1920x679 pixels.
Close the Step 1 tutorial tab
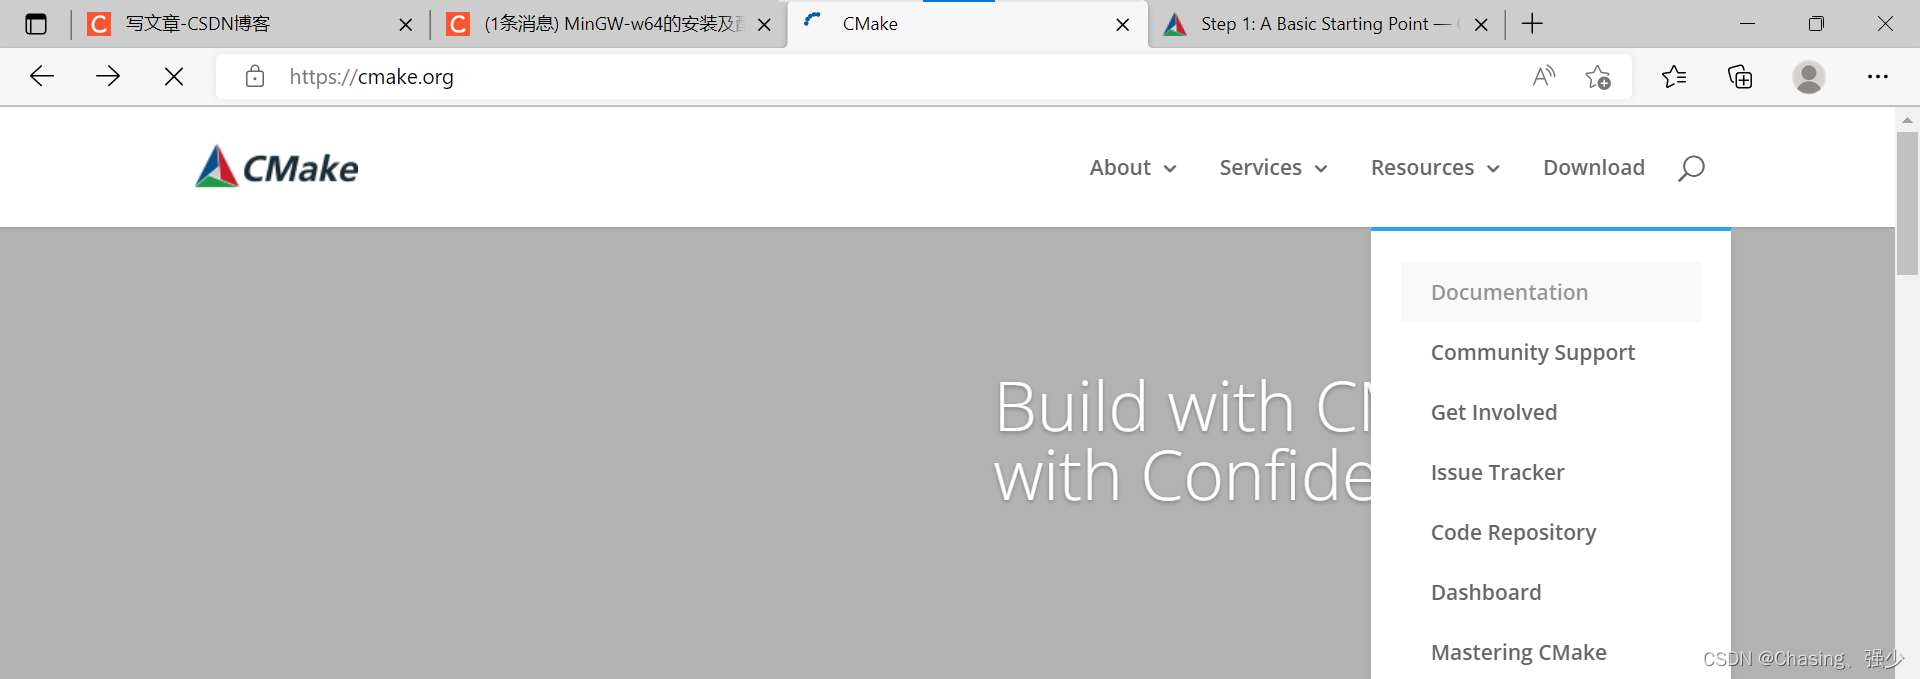[x=1481, y=25]
